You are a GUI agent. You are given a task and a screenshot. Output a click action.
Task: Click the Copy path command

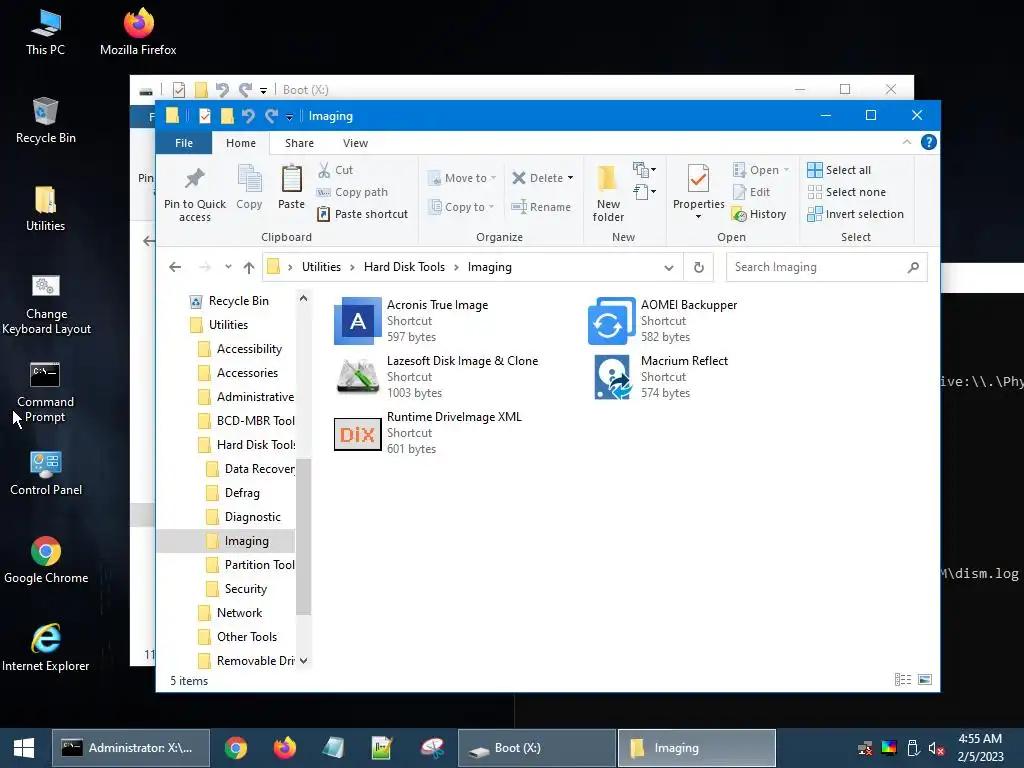pyautogui.click(x=353, y=192)
